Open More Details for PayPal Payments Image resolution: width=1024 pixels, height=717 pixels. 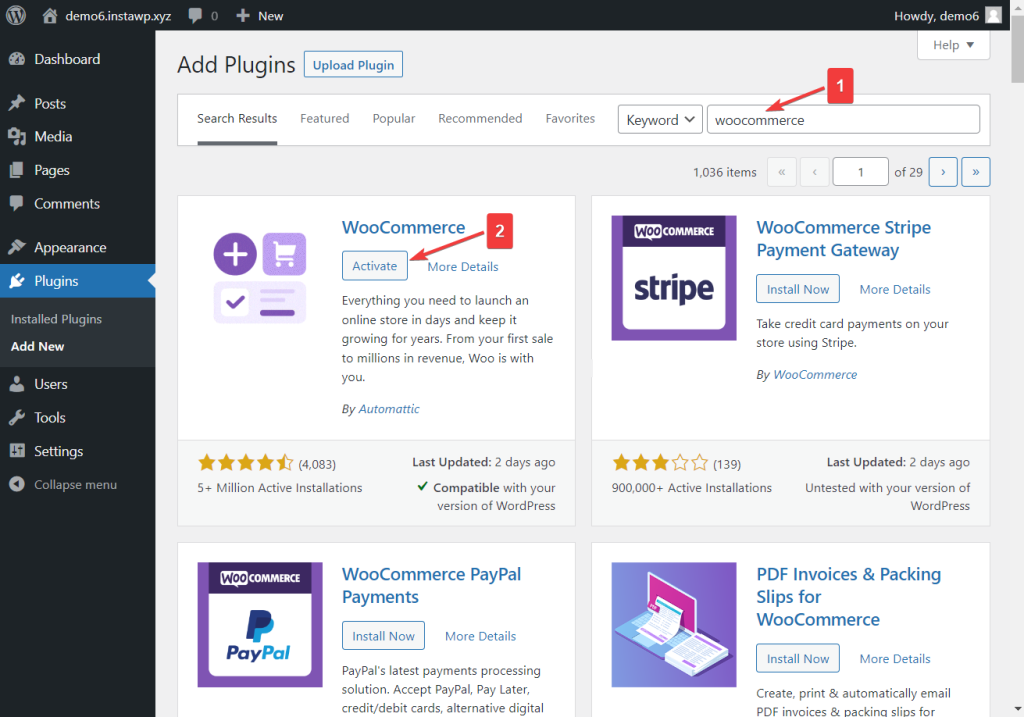coord(481,636)
